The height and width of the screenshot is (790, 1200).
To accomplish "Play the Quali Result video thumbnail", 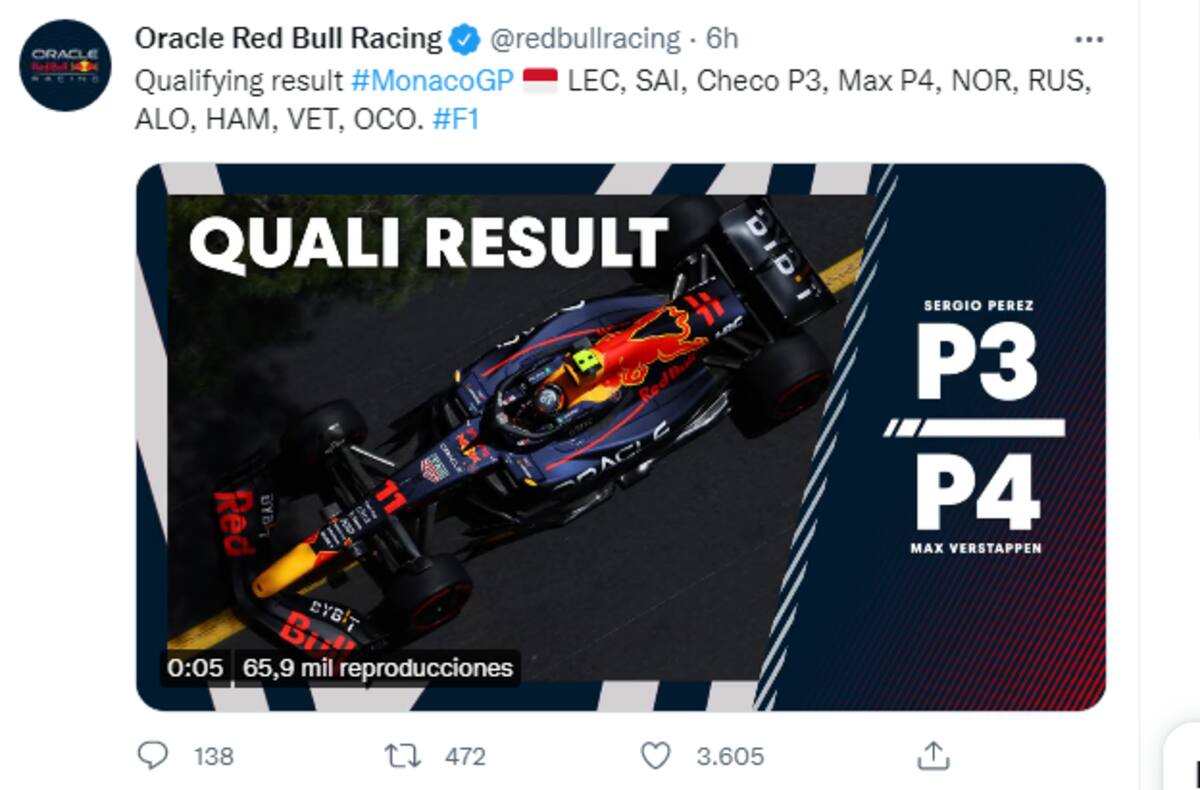I will click(x=620, y=437).
